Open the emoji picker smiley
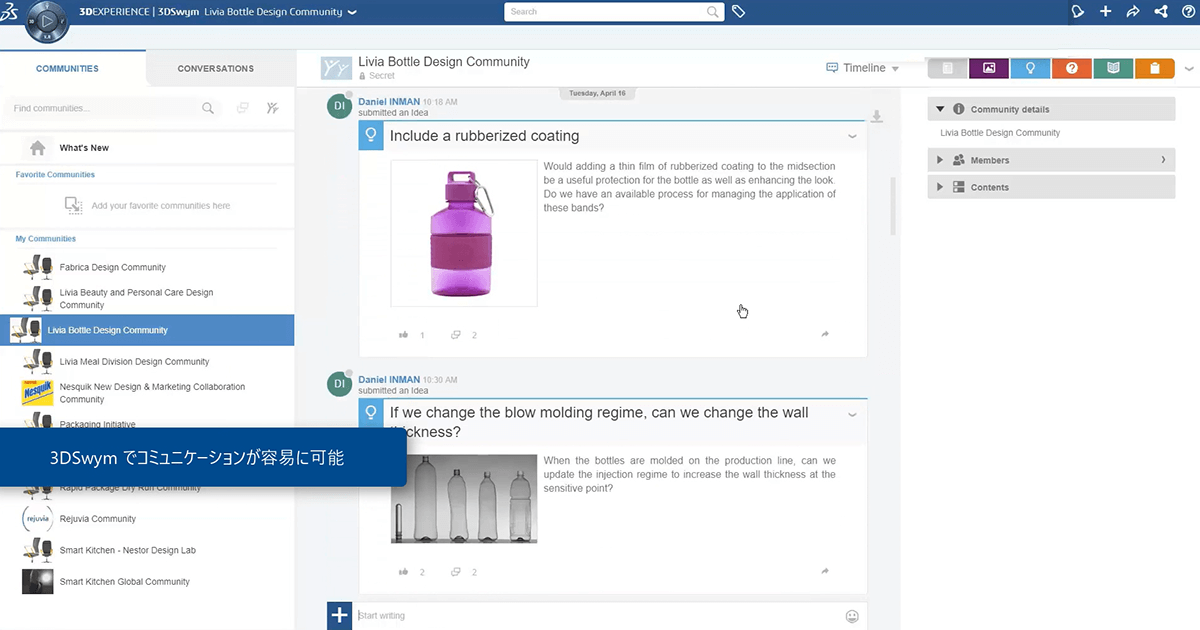 pos(852,616)
